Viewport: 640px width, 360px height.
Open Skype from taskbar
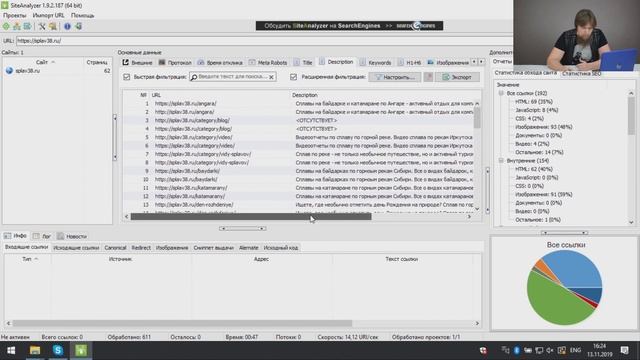[58, 350]
